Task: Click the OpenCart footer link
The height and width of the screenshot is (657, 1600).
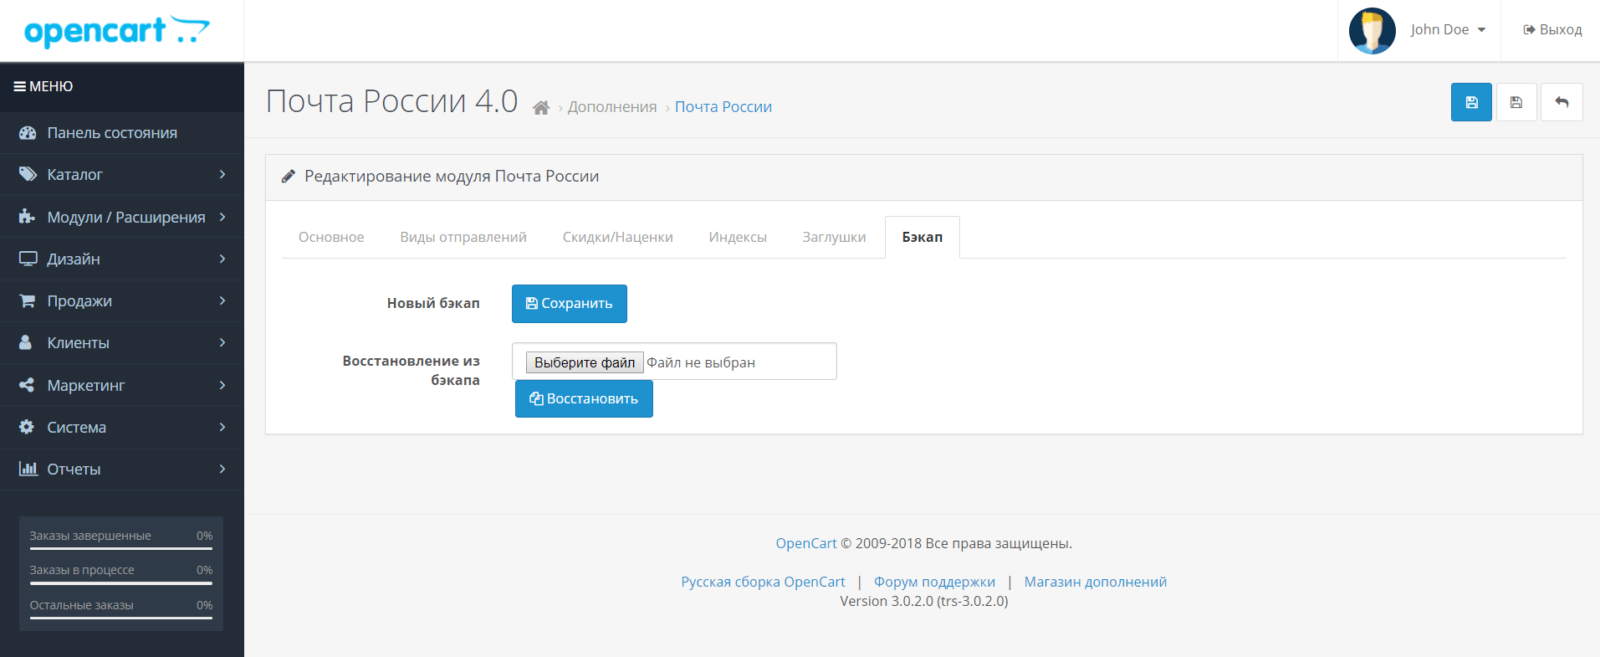Action: 806,544
